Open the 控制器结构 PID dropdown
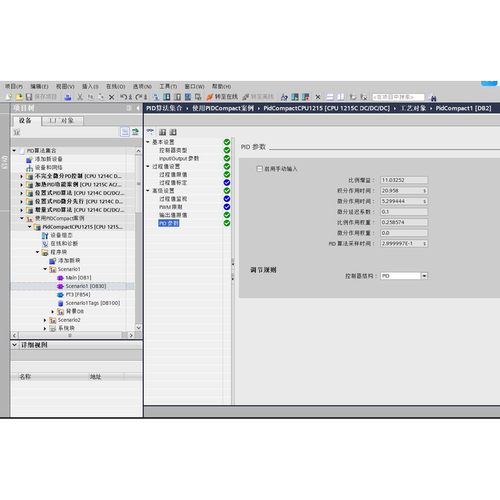The width and height of the screenshot is (500, 500). pos(424,276)
